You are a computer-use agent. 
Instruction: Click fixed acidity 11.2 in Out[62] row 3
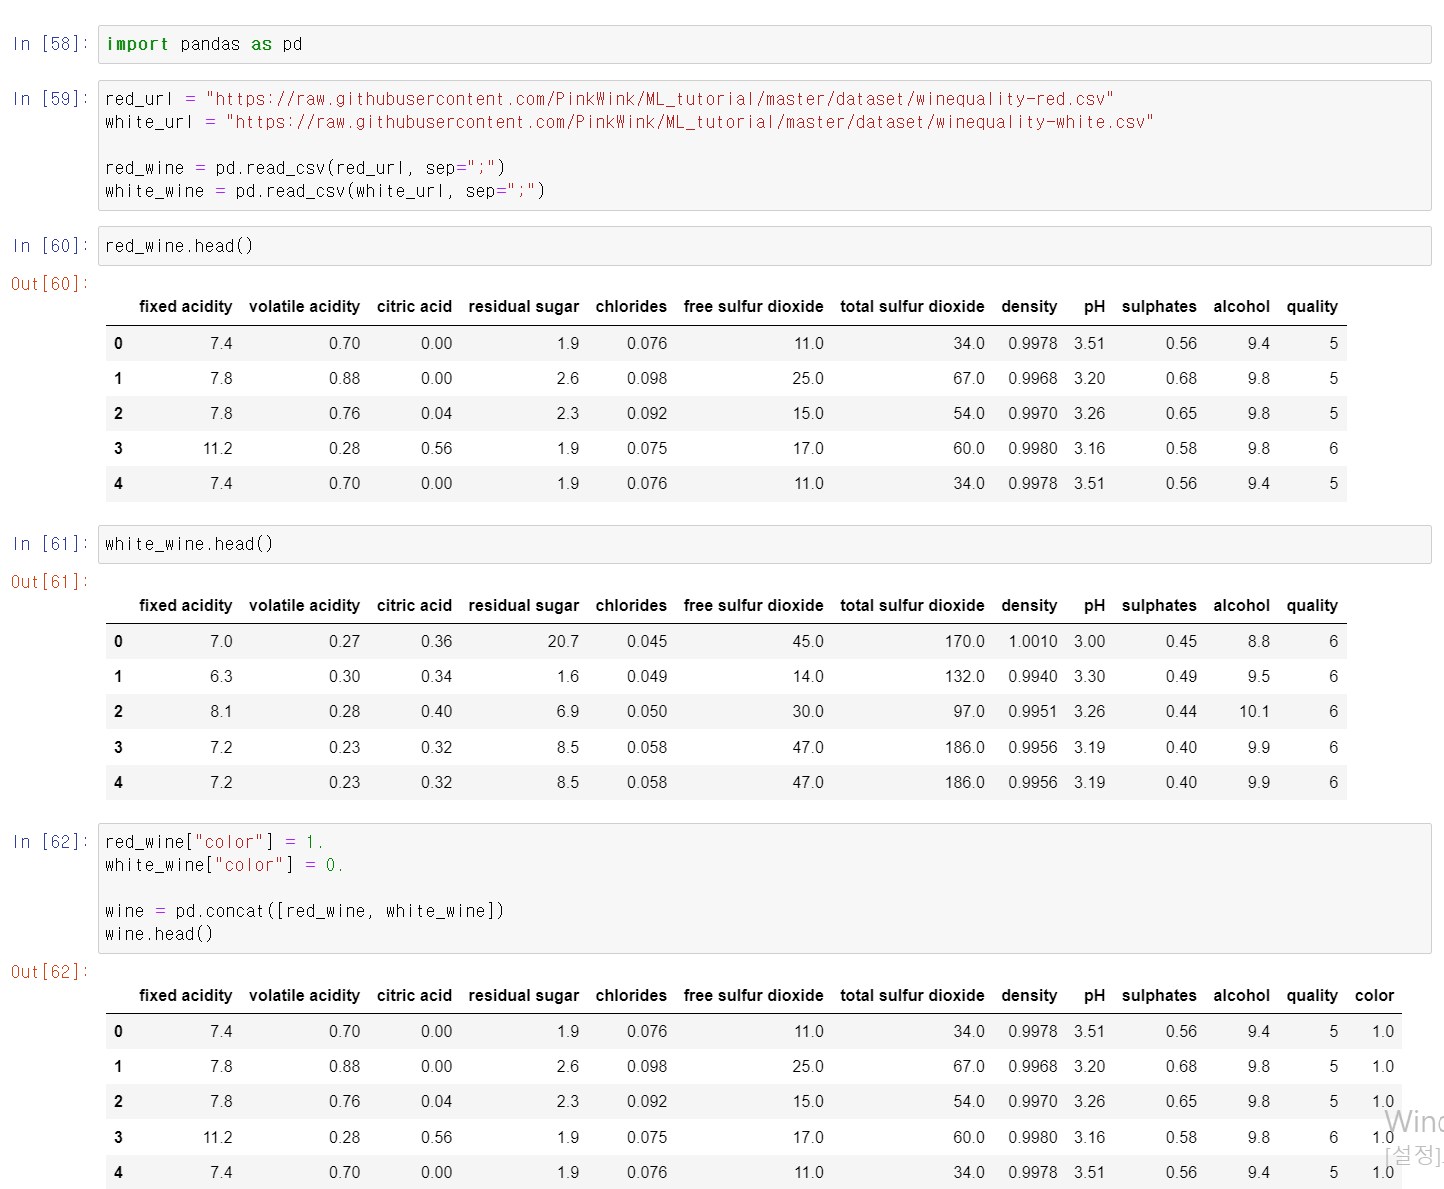(x=218, y=1137)
